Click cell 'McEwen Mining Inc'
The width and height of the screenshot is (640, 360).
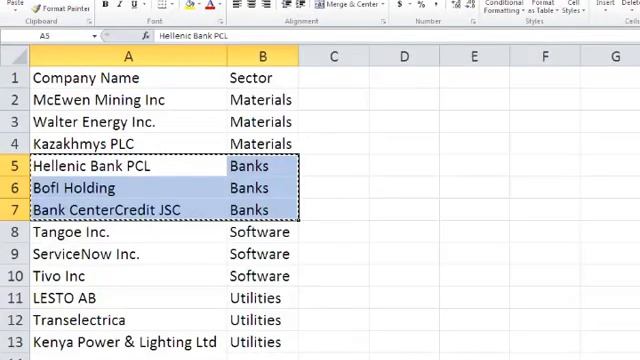[128, 100]
